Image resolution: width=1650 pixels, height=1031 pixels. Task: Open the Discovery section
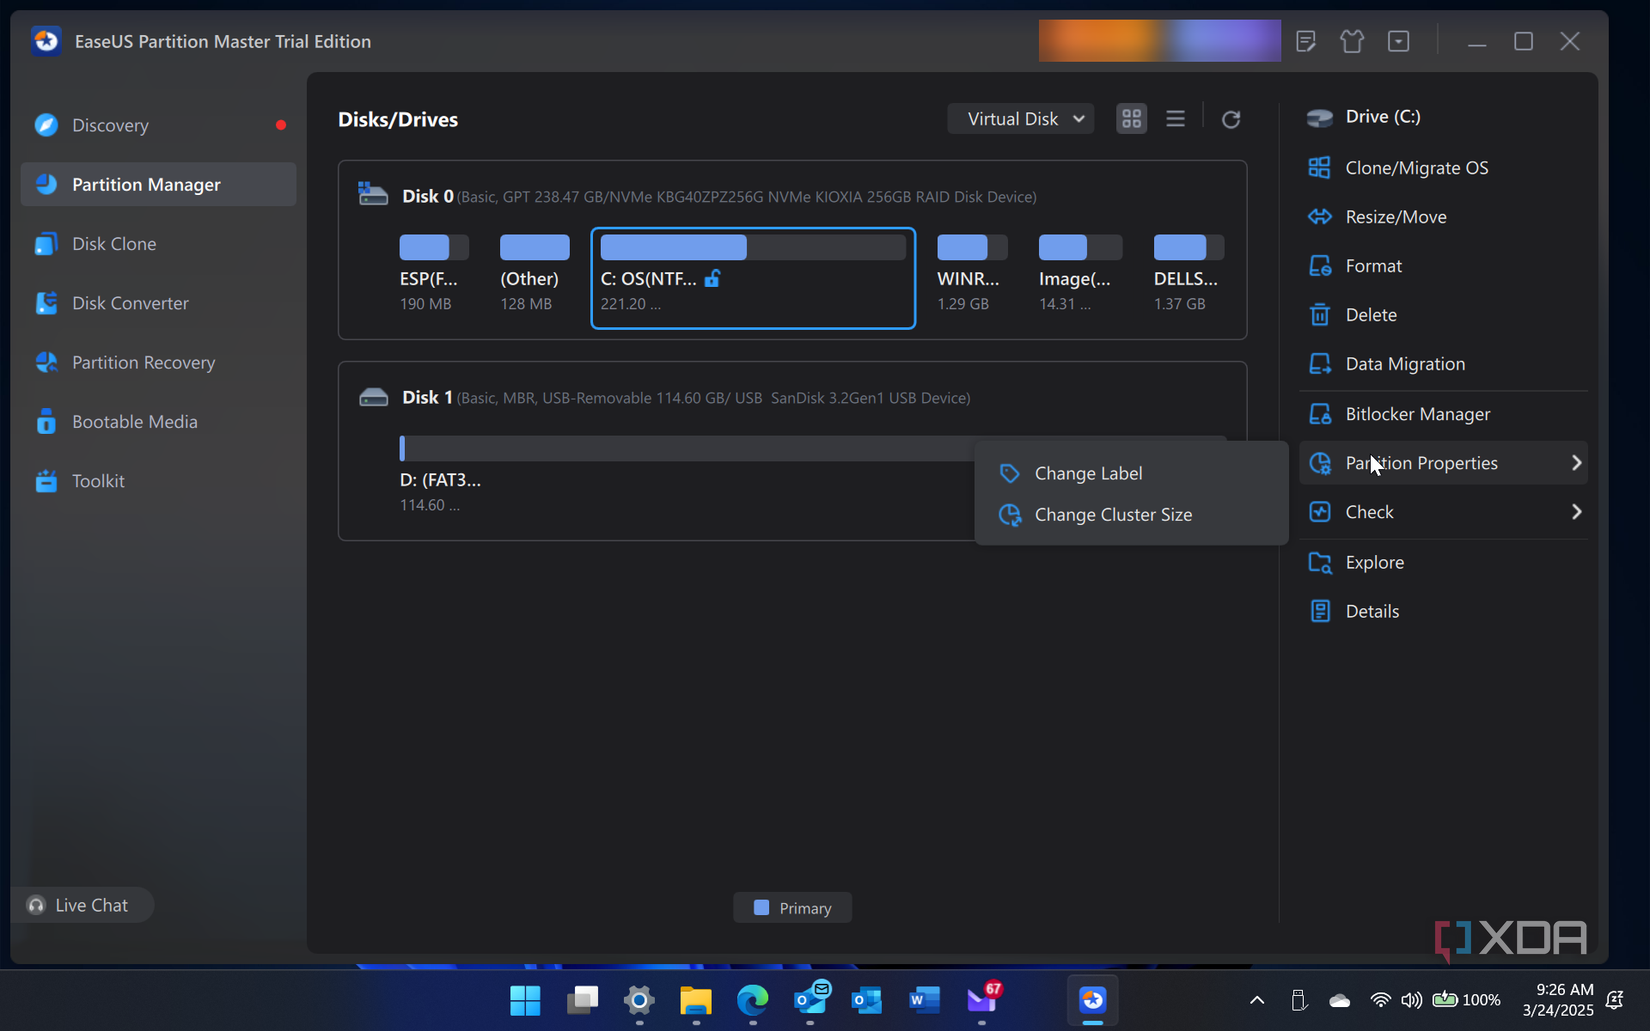coord(109,125)
